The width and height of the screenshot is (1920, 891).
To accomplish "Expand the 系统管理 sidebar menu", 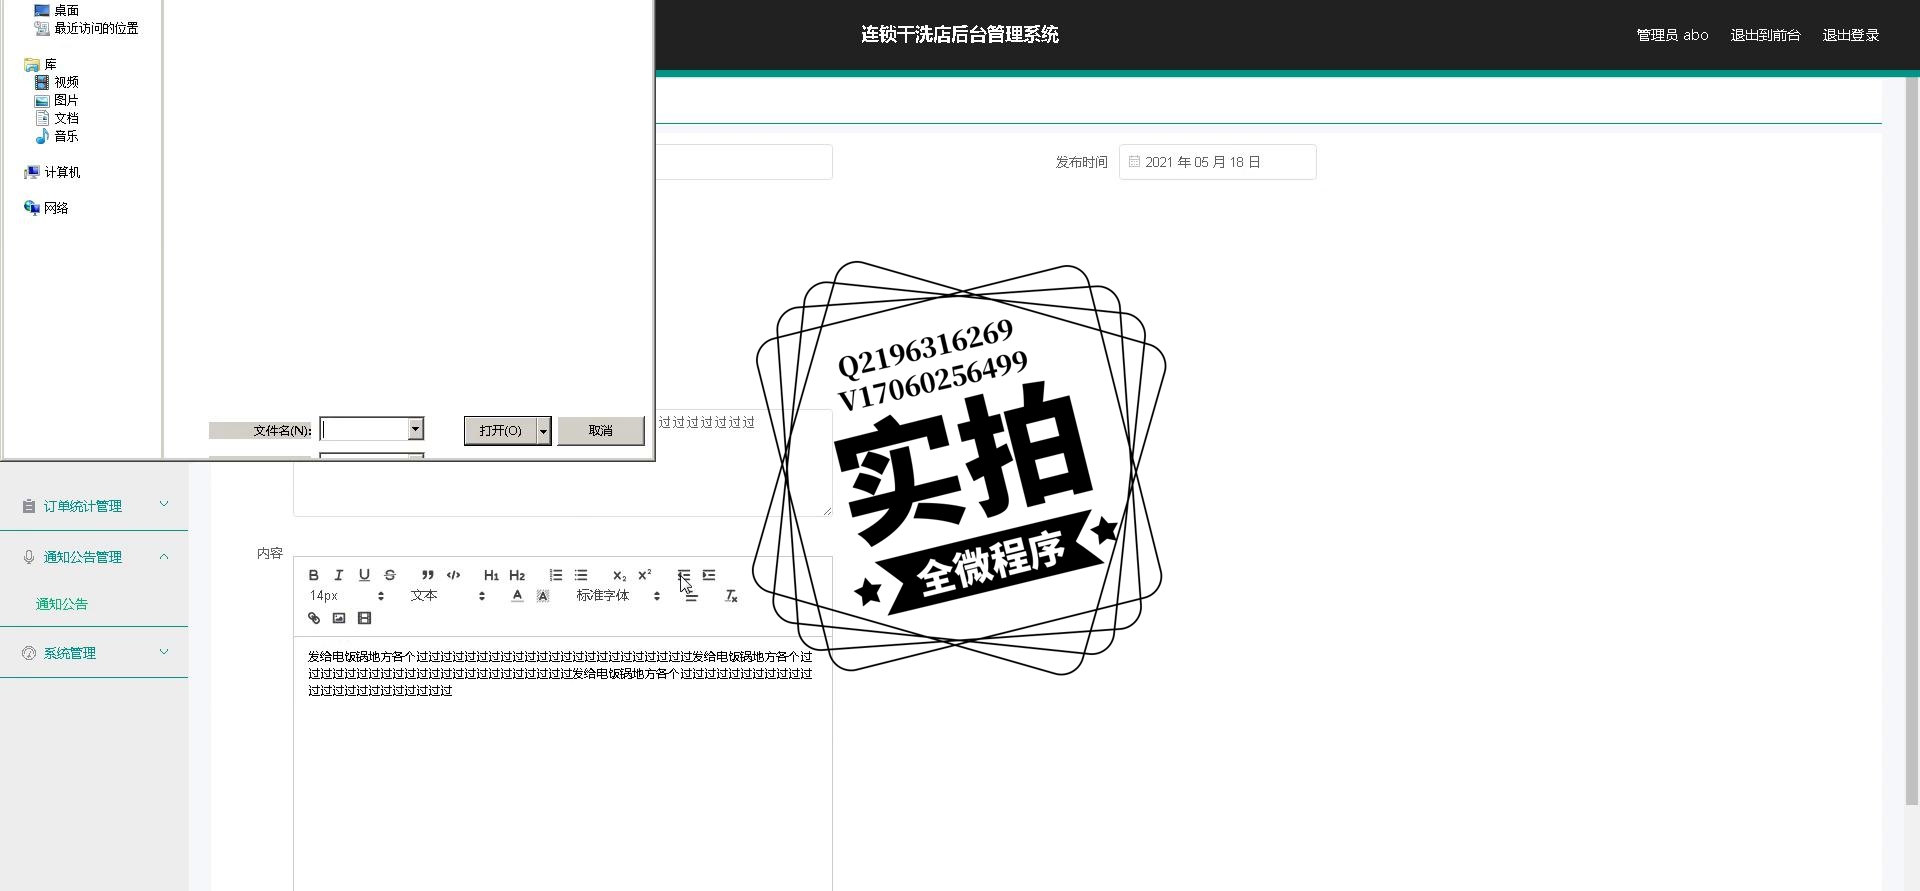I will [x=94, y=653].
